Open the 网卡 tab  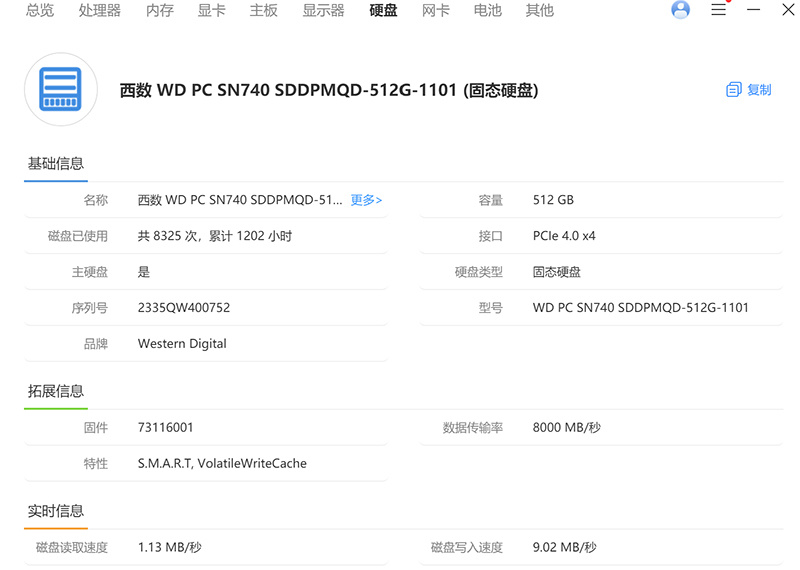click(435, 10)
